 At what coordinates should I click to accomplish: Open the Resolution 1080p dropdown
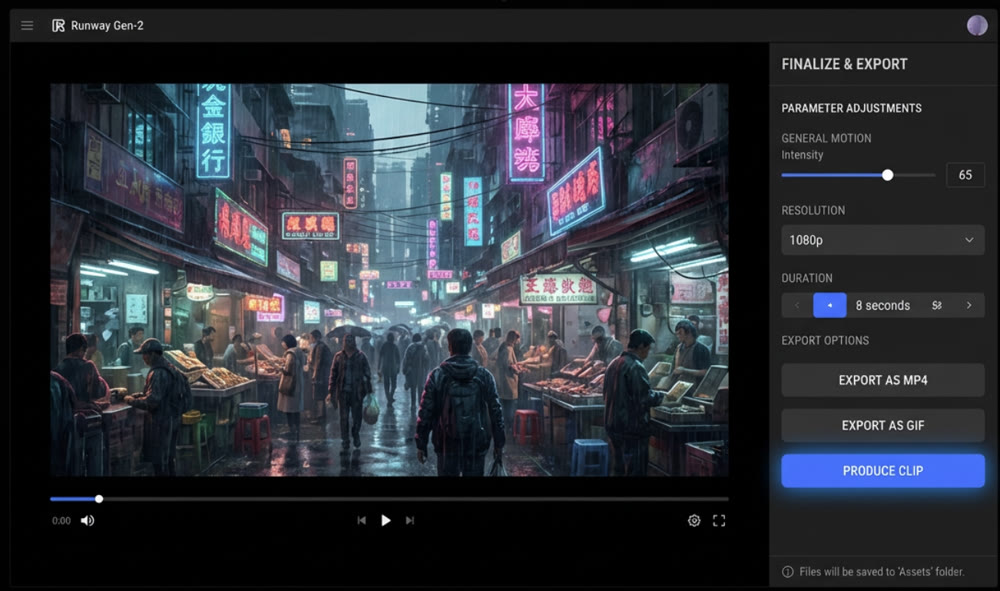point(882,240)
